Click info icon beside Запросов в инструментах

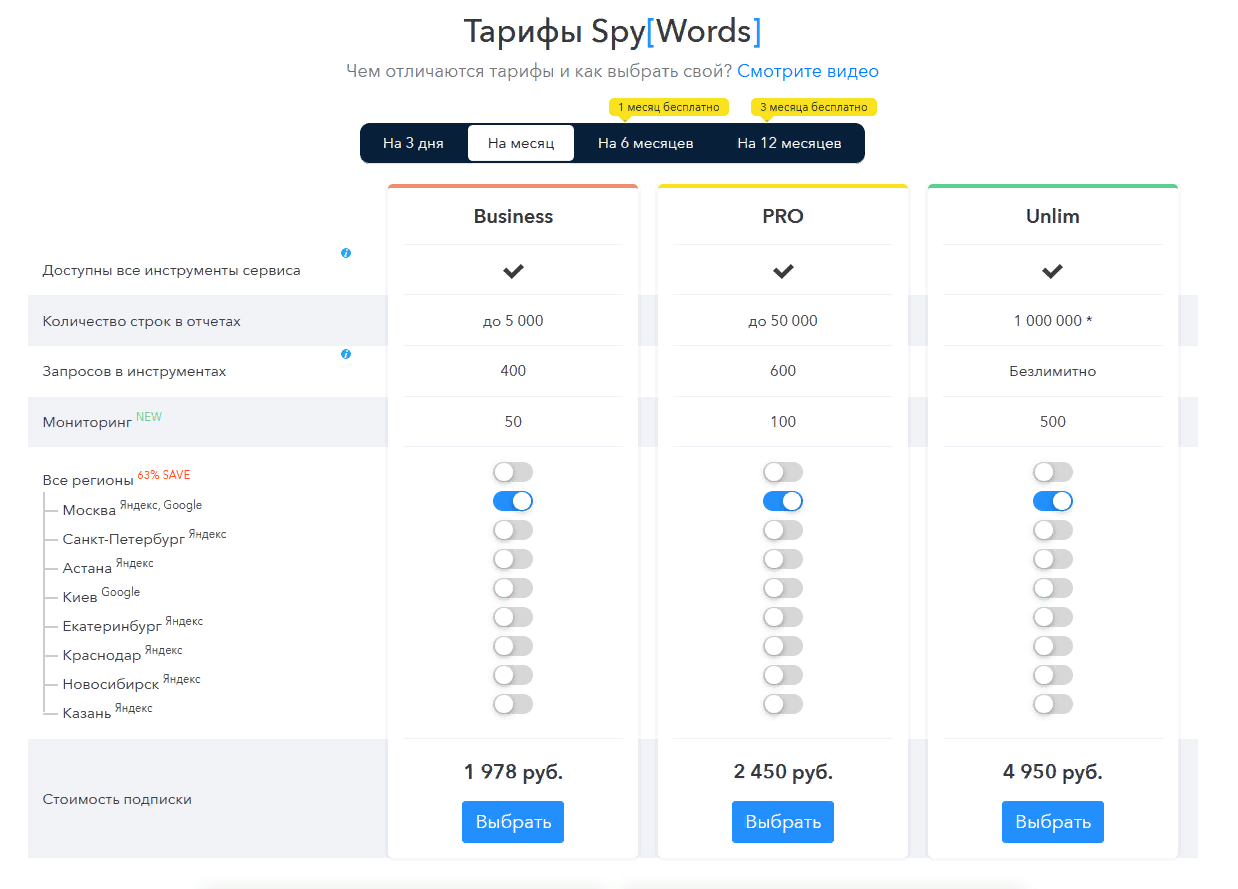pos(346,354)
